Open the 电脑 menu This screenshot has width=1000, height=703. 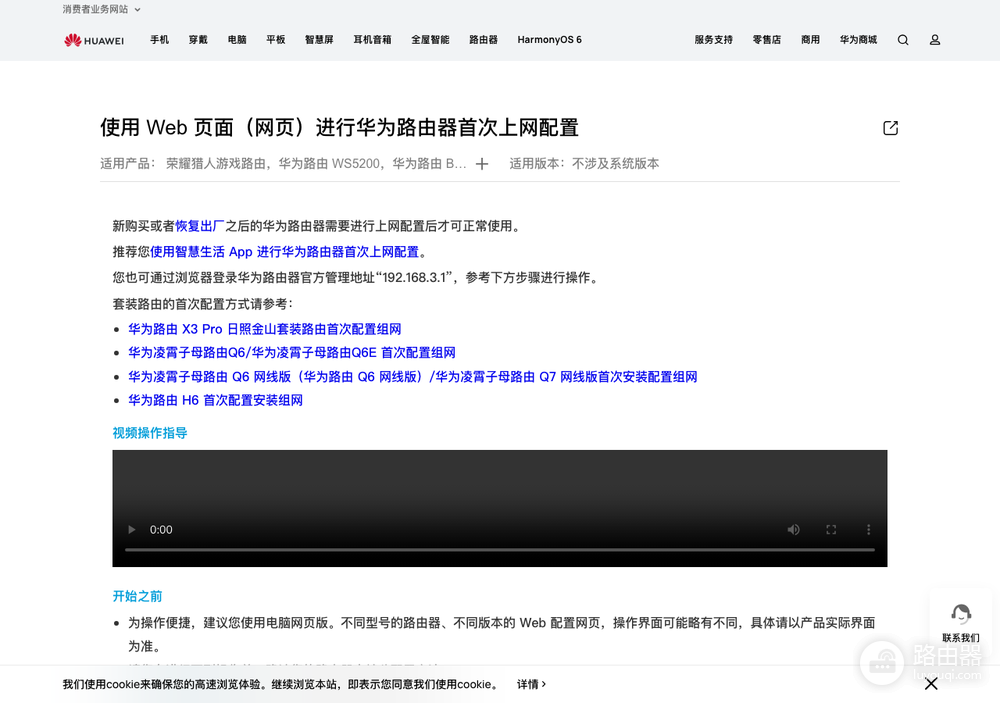pos(237,40)
